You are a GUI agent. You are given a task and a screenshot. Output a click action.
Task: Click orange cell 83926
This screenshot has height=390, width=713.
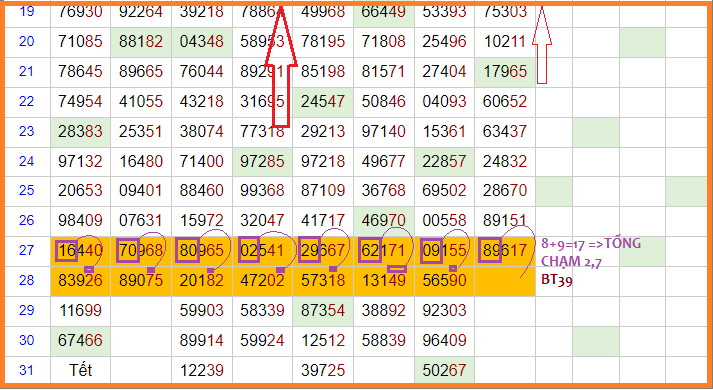80,281
